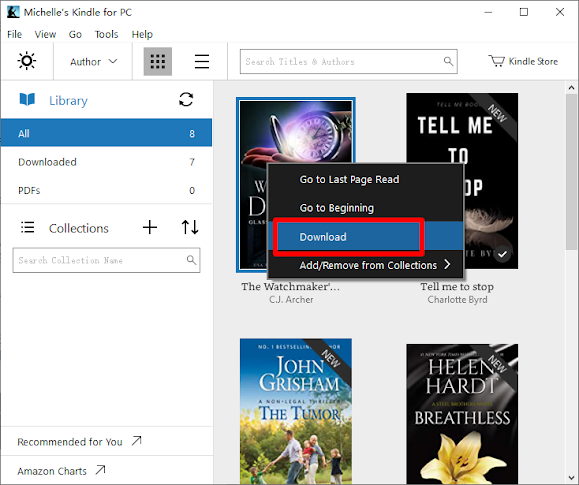
Task: Click the Collections list icon
Action: pos(28,227)
